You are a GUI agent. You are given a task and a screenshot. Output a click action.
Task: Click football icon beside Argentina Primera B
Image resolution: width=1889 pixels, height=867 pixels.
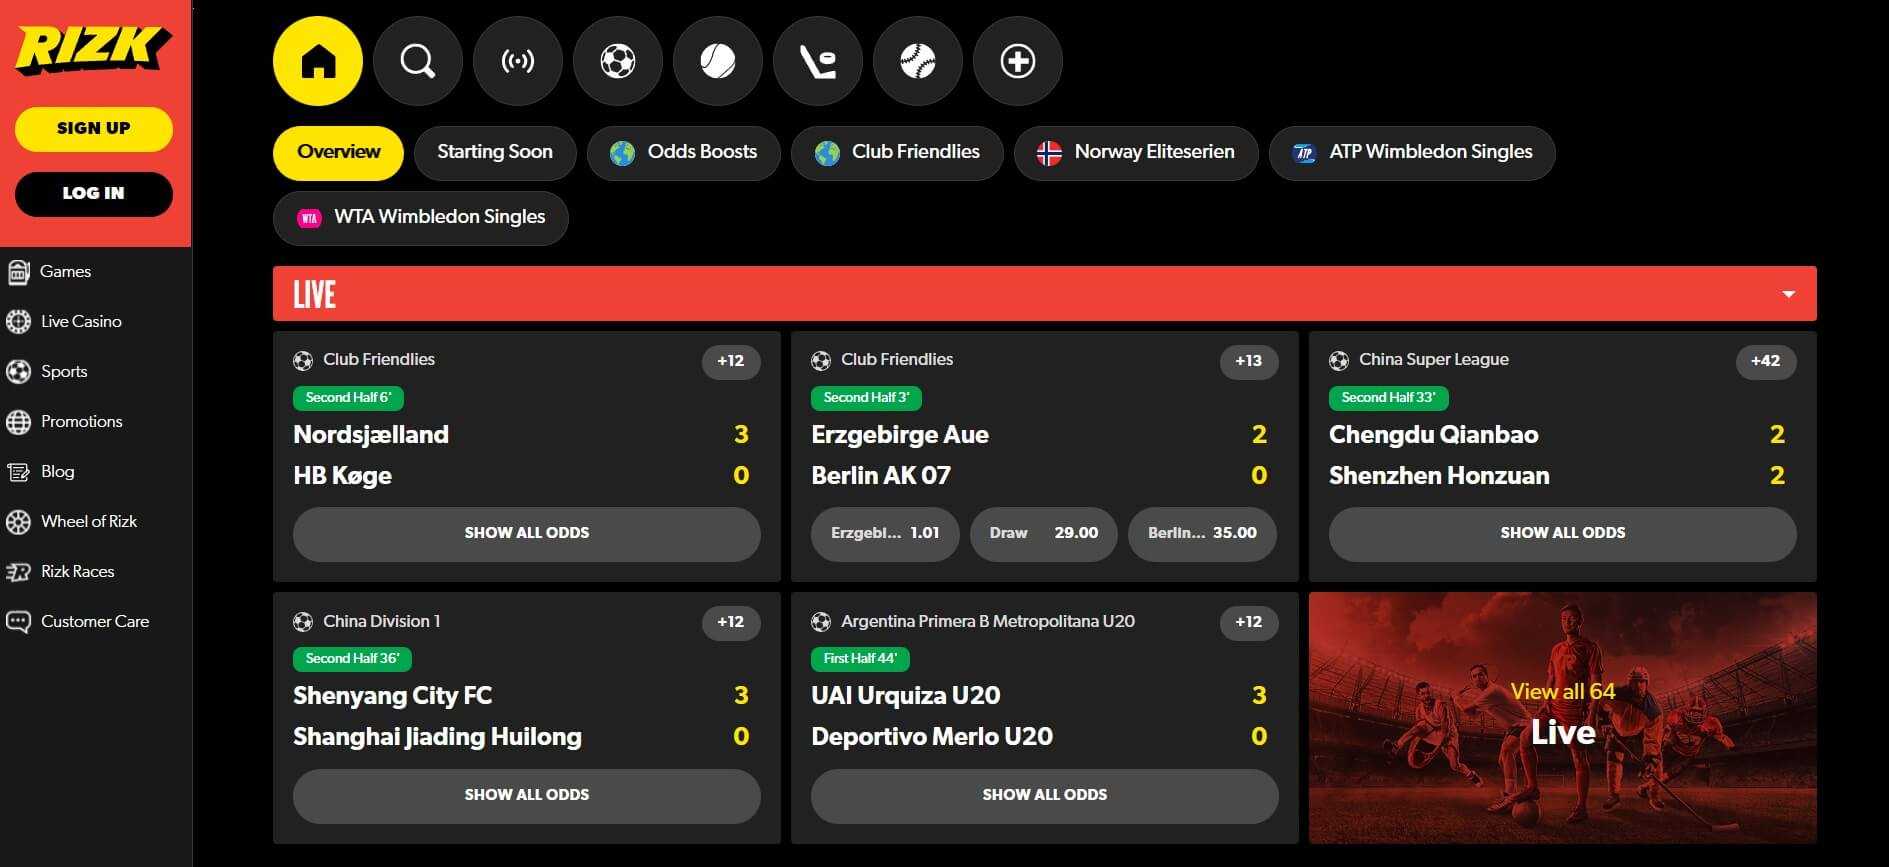[821, 622]
